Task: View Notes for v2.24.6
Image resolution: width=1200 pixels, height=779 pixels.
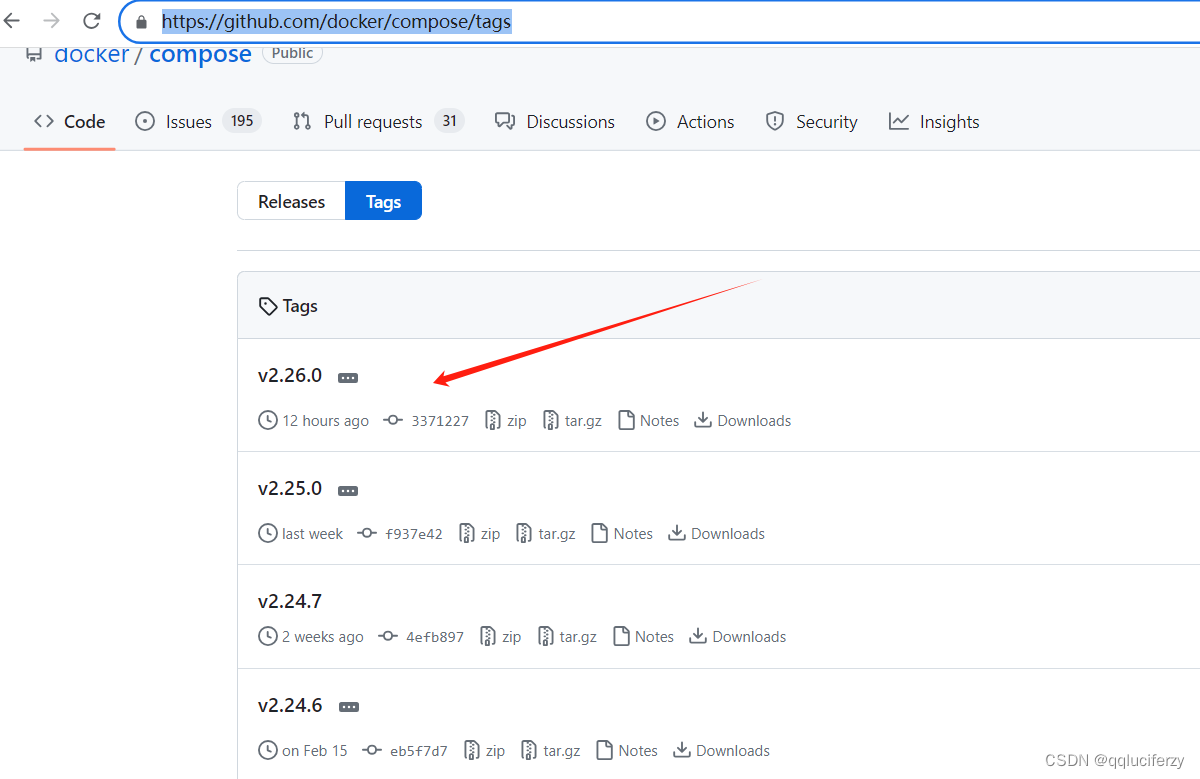Action: pos(627,751)
